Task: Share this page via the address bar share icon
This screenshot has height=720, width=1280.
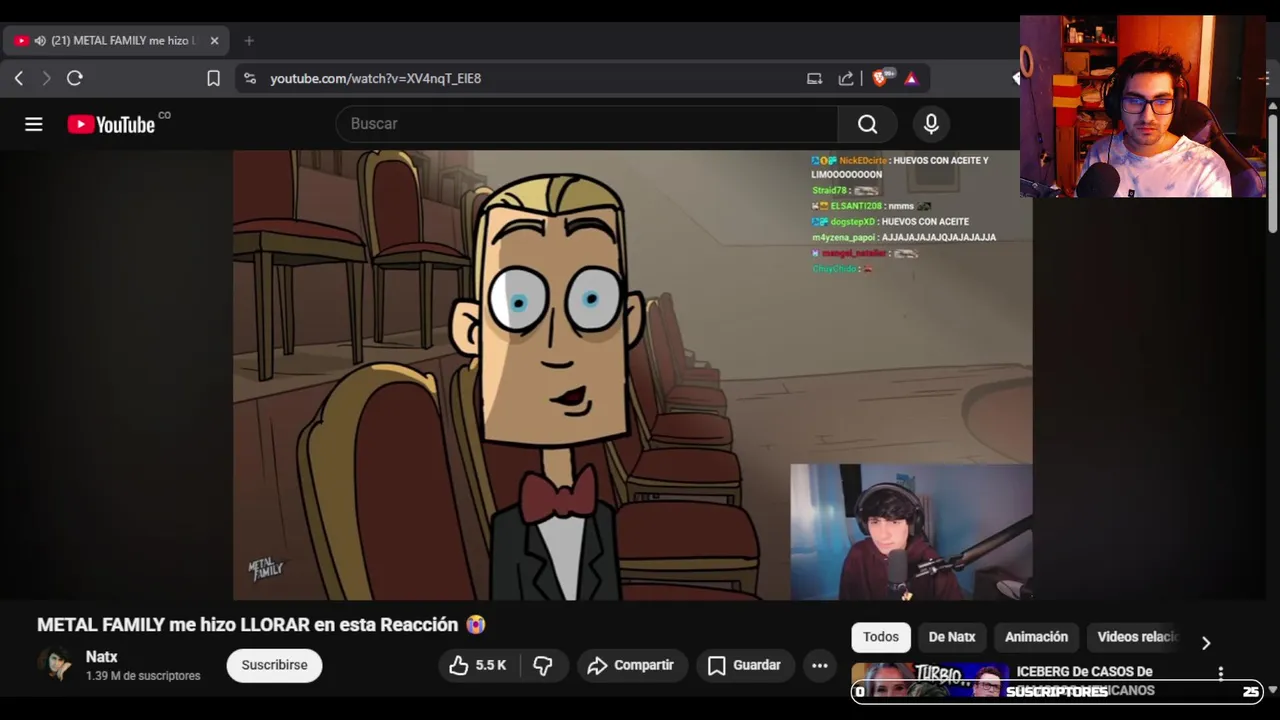Action: [846, 78]
